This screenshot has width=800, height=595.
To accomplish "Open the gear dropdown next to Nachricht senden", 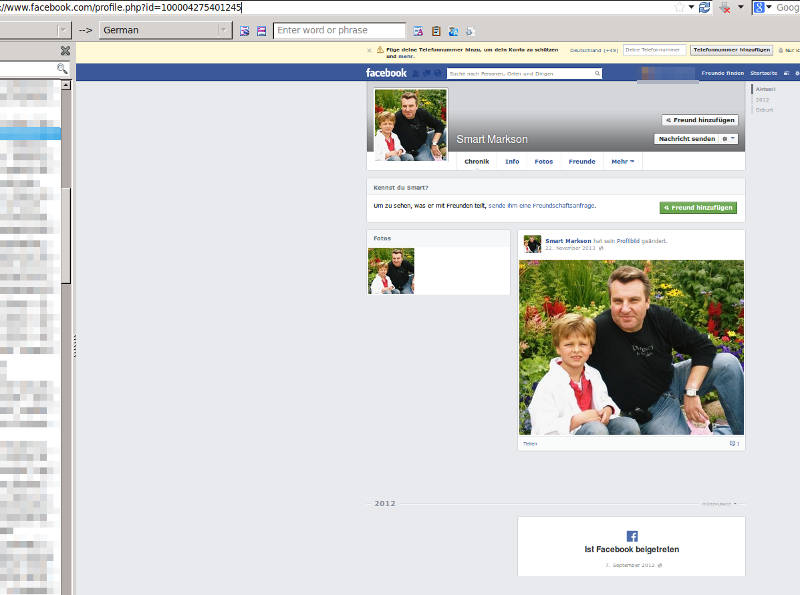I will (729, 139).
